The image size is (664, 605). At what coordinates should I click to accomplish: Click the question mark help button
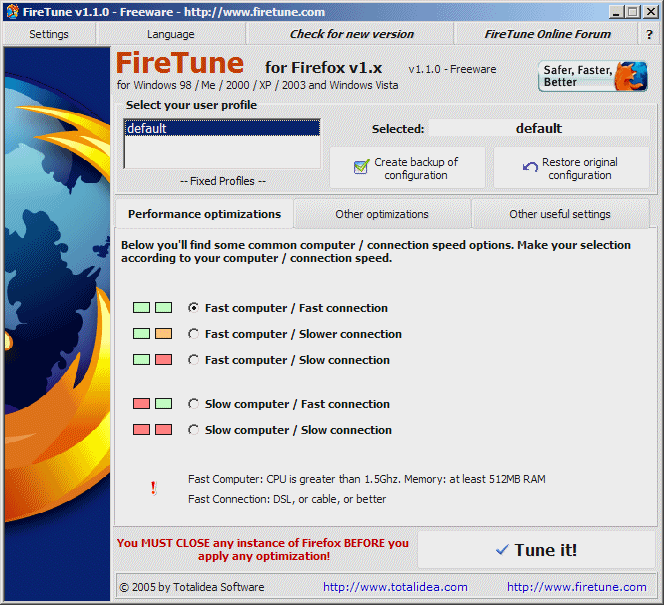[649, 34]
